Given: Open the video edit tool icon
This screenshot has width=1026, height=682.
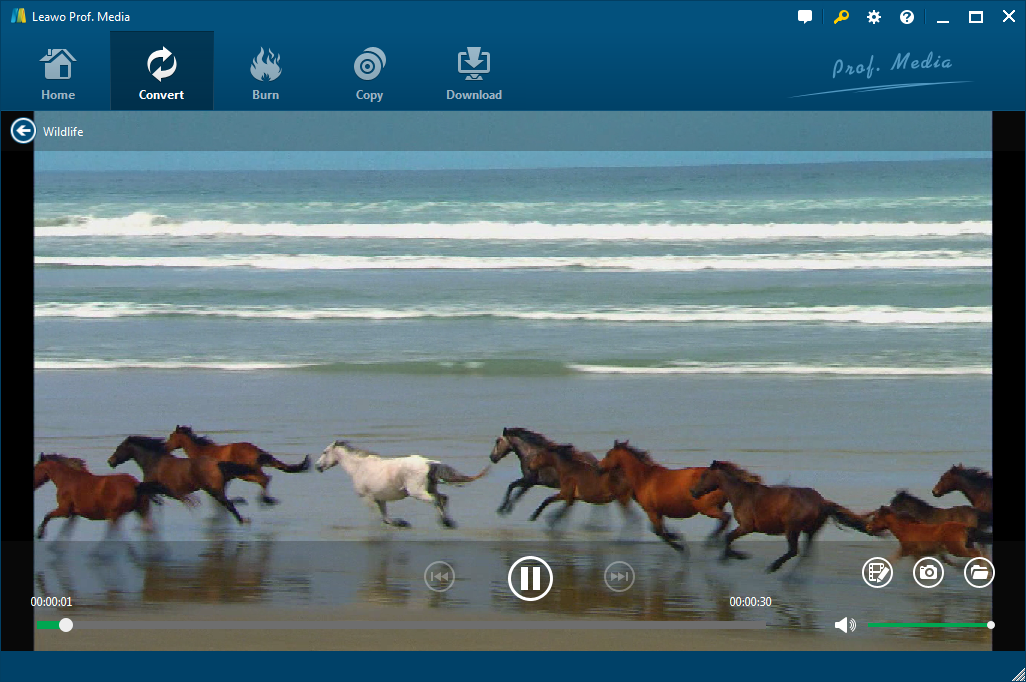Looking at the screenshot, I should [877, 573].
